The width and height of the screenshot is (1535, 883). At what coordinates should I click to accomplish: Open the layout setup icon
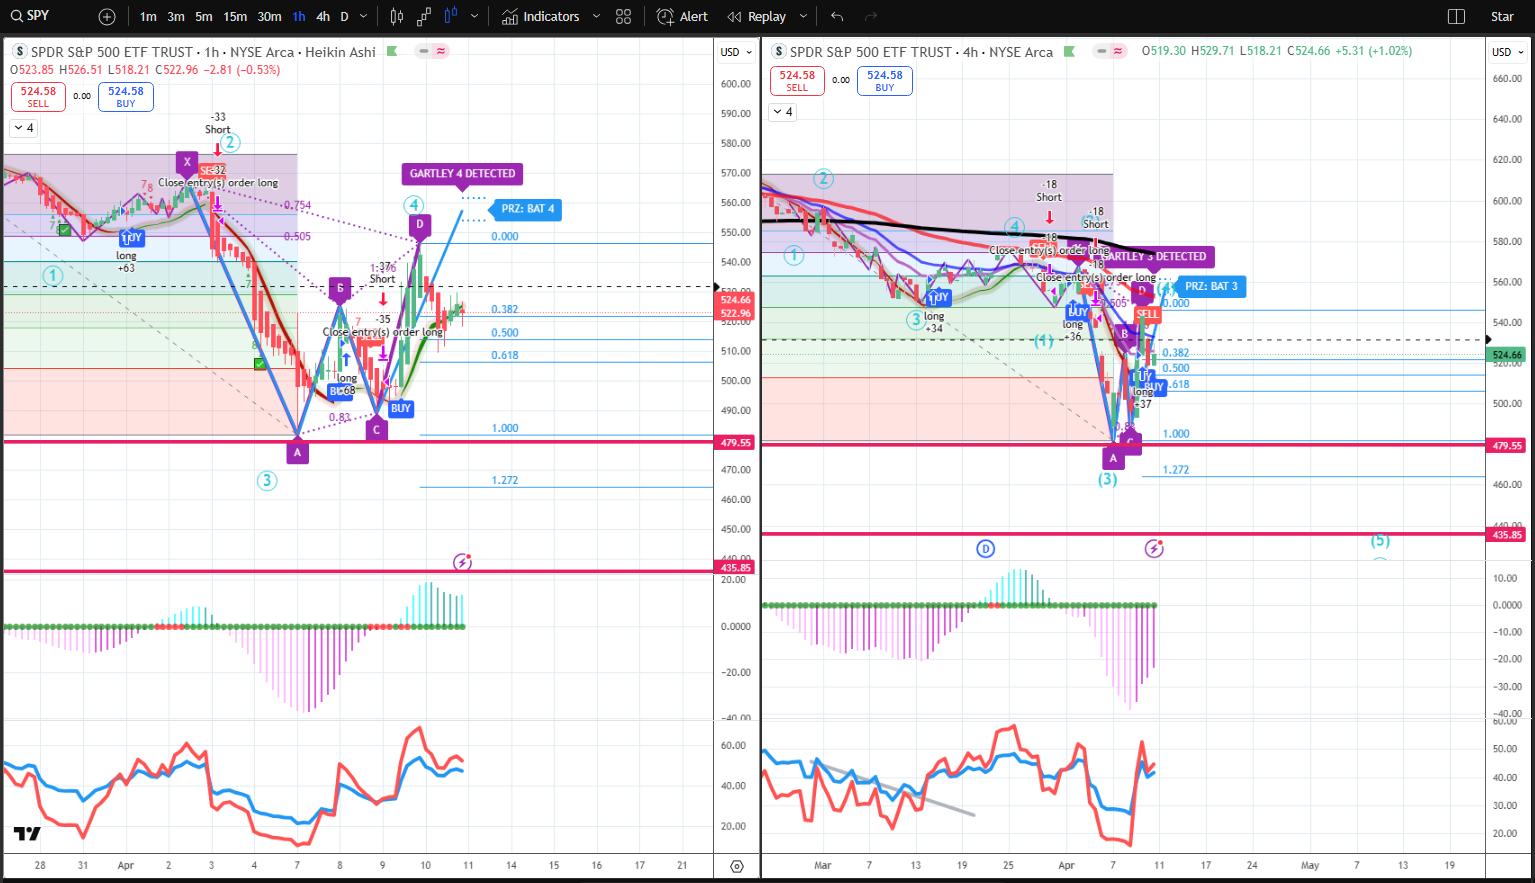tap(1456, 17)
